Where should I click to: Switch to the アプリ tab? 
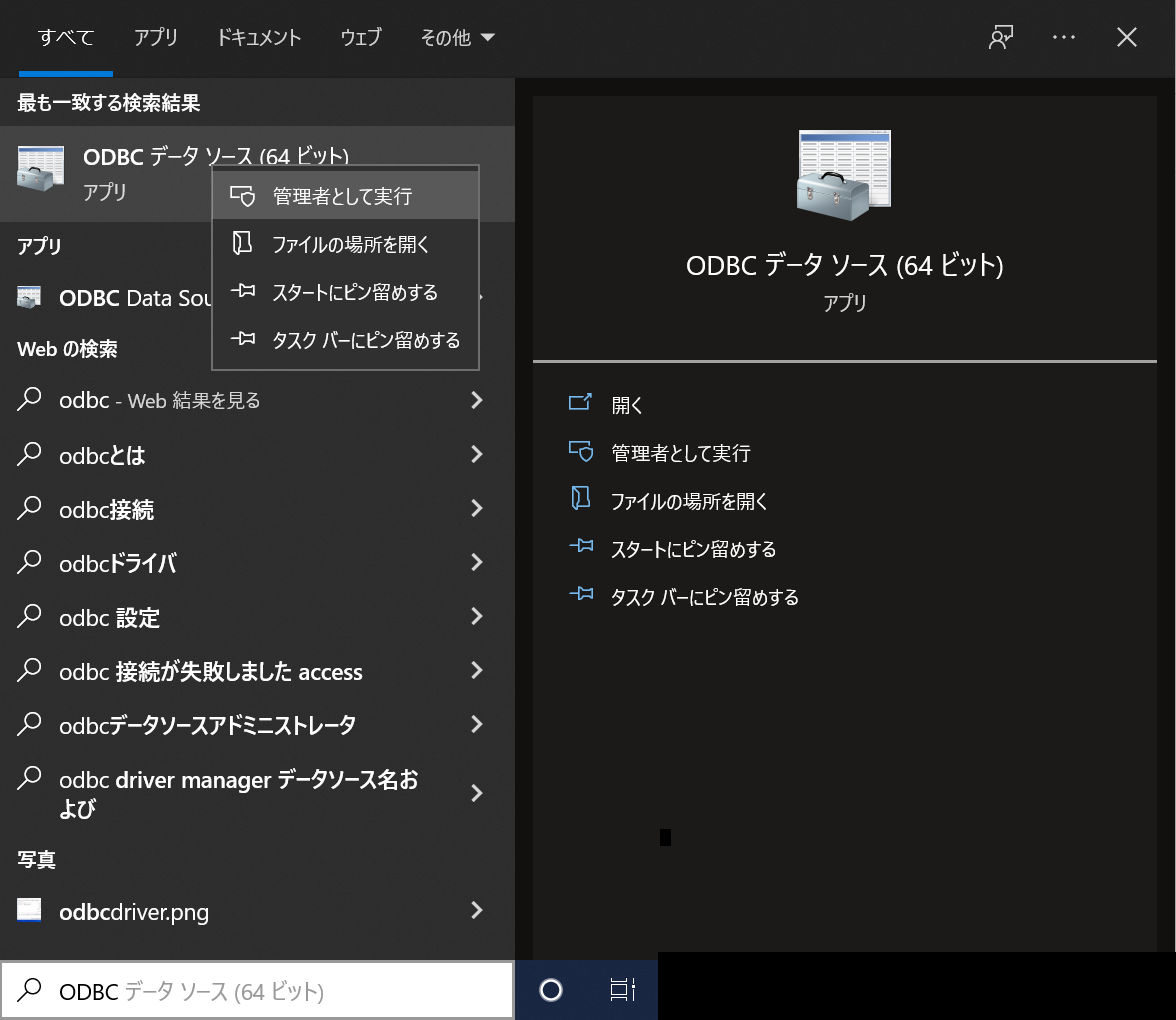(x=155, y=37)
